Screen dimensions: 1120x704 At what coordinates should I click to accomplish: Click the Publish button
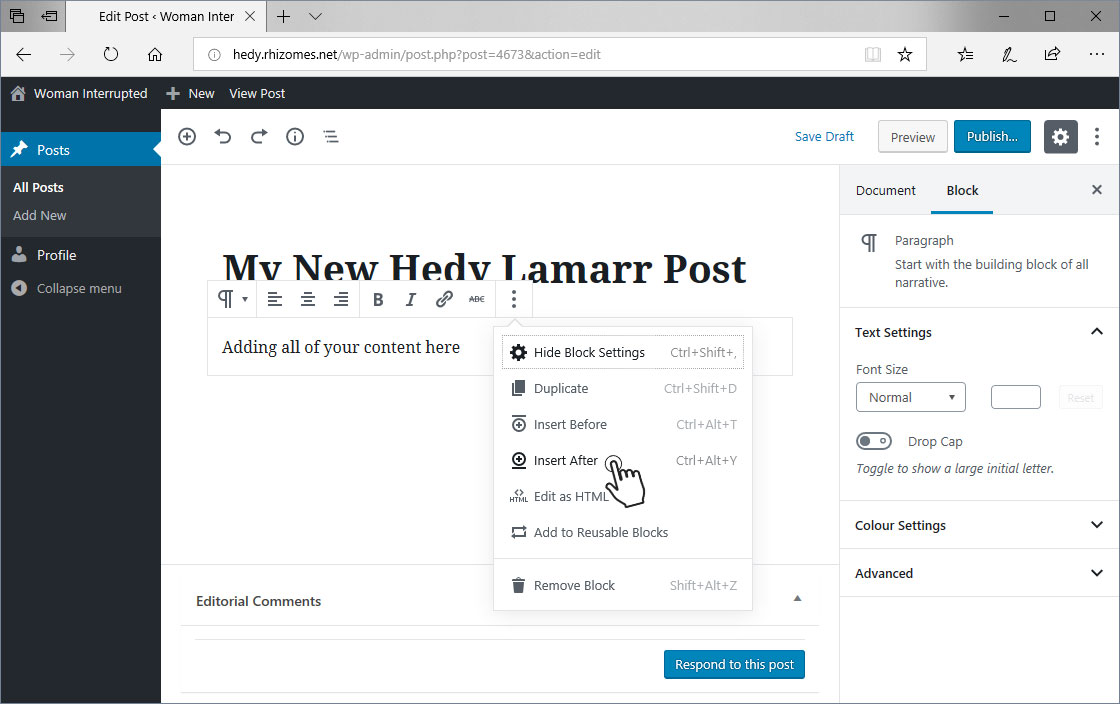coord(992,136)
